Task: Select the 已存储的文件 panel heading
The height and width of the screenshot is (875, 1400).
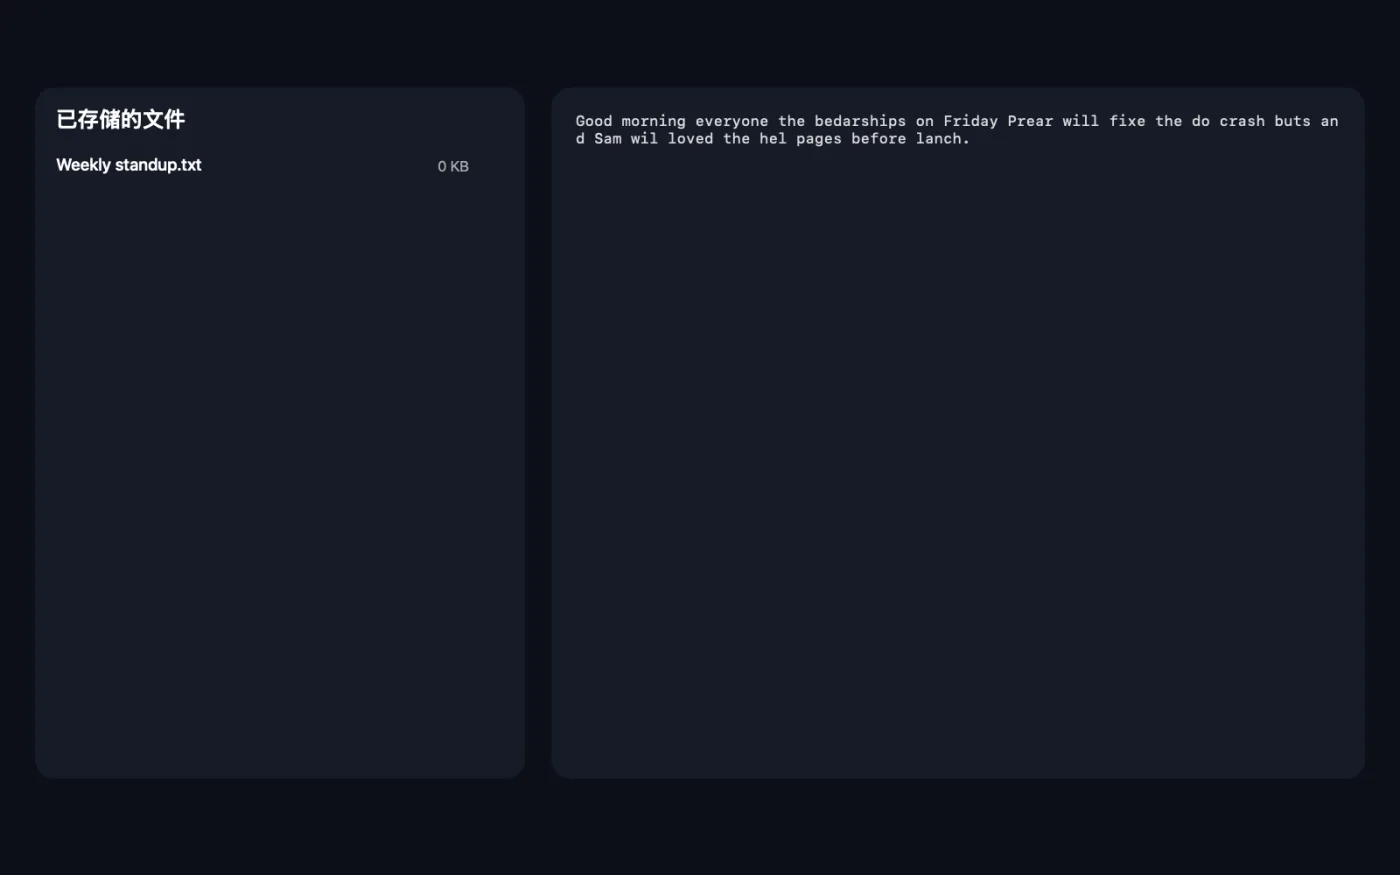Action: (x=121, y=120)
